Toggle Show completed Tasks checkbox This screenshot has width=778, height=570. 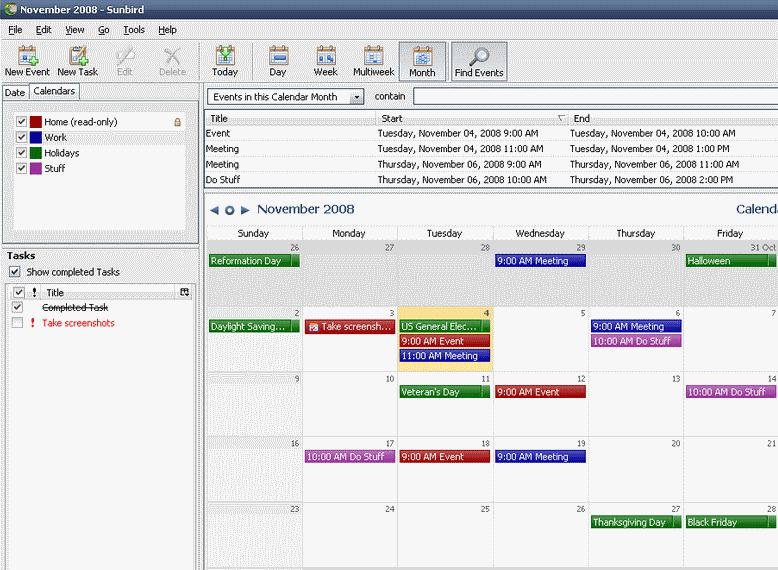15,272
